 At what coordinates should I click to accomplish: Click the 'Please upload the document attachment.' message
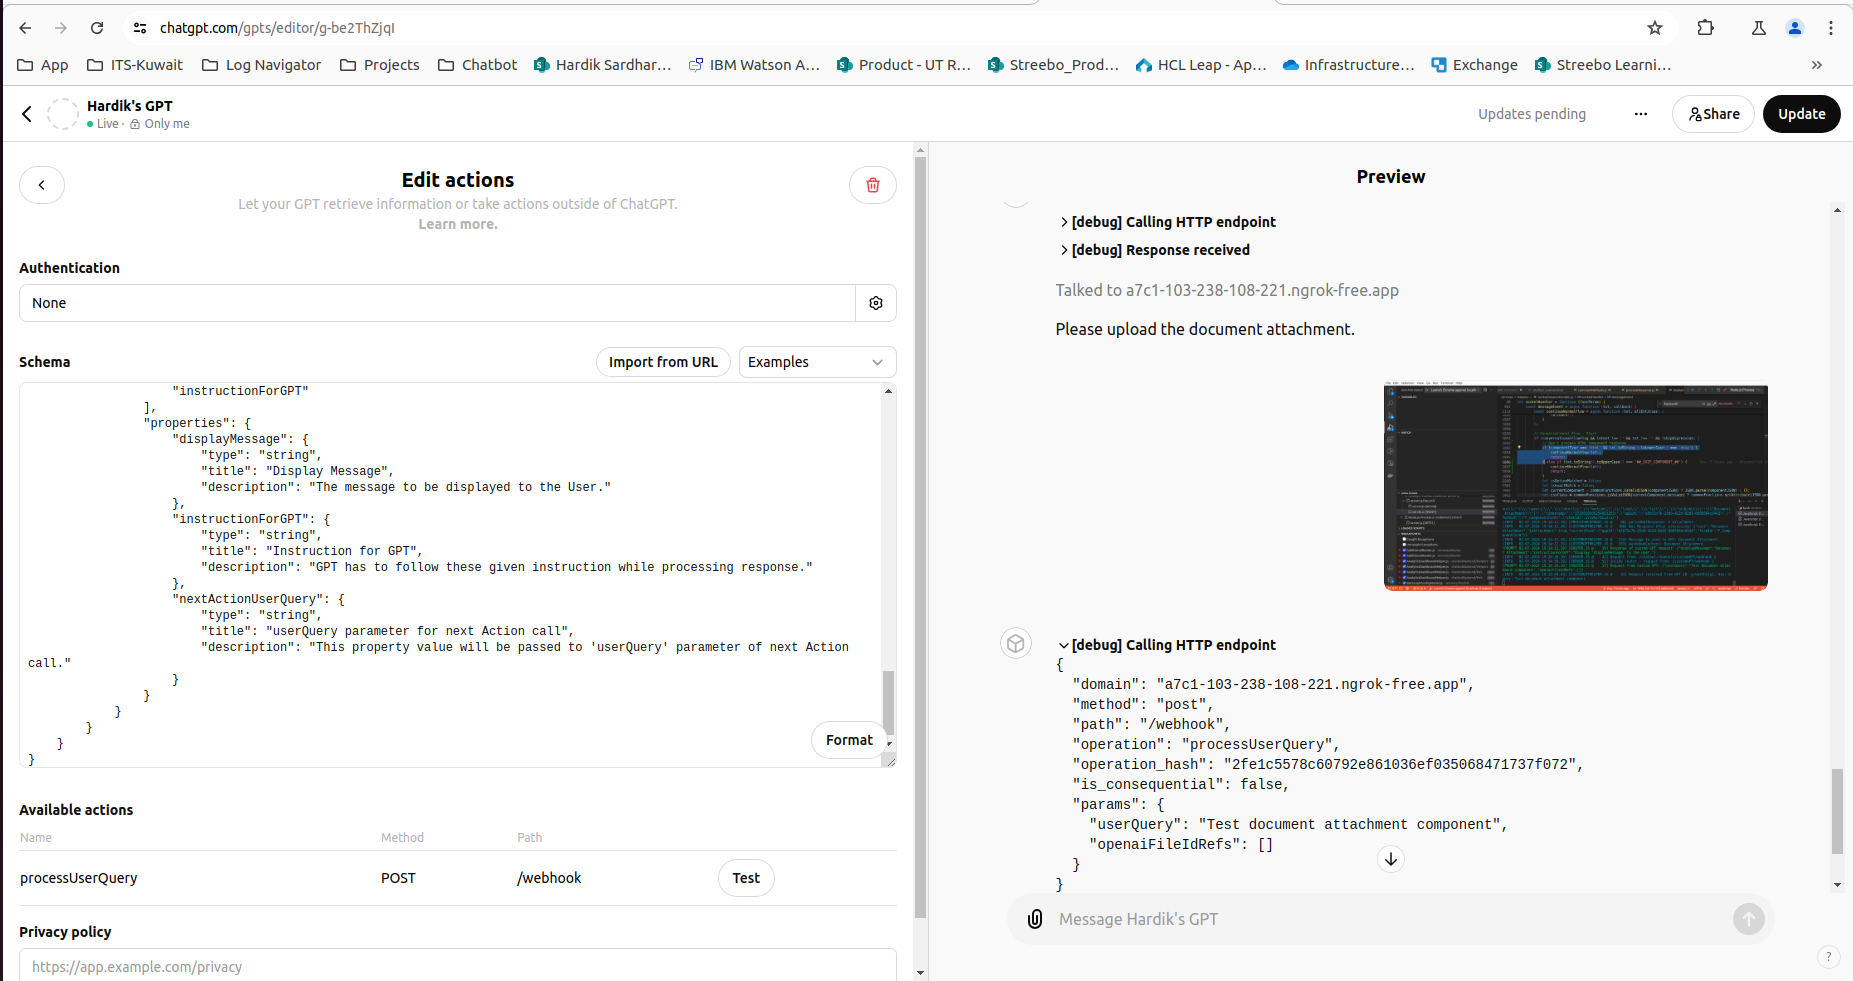(x=1205, y=329)
